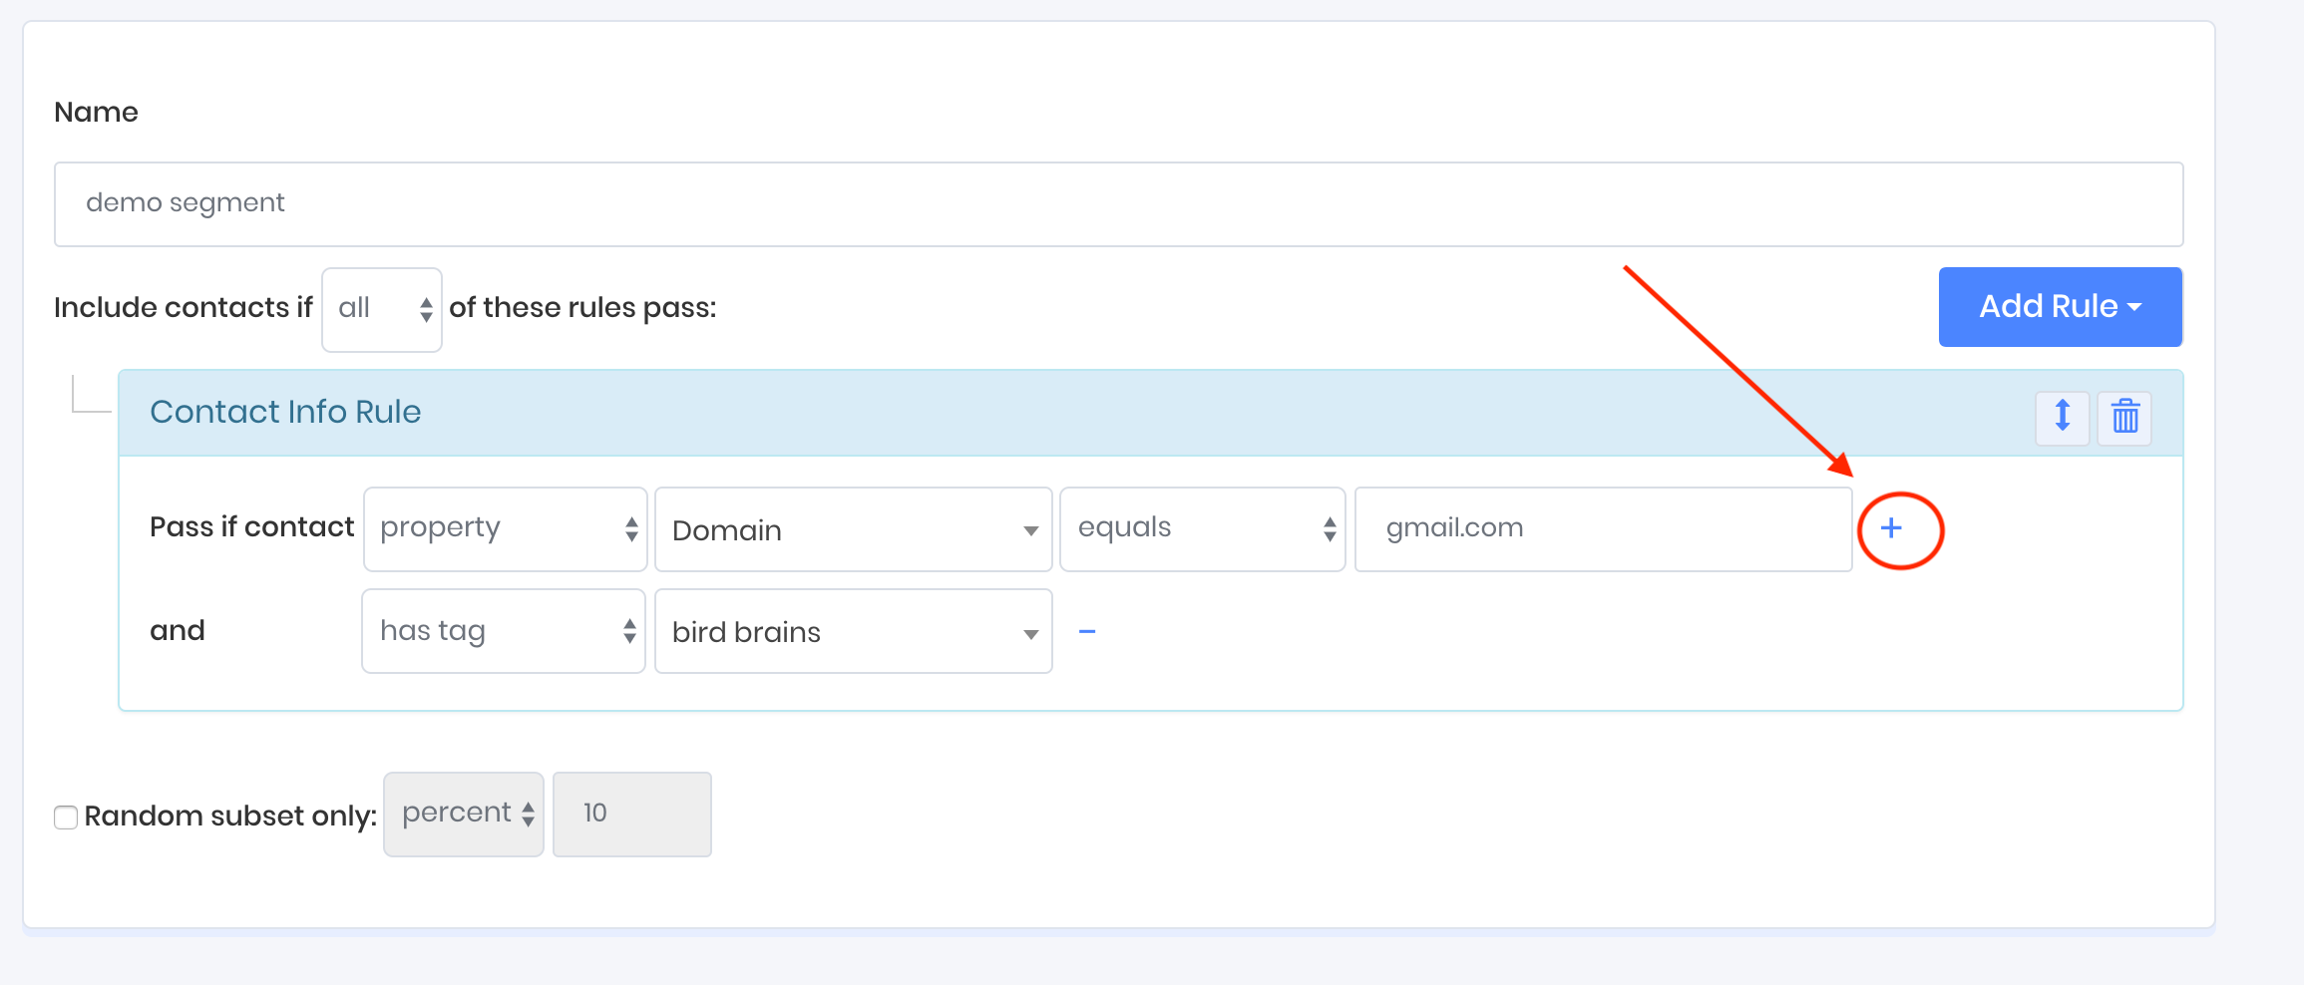
Task: Click the gmail.com value input field
Action: coord(1602,529)
